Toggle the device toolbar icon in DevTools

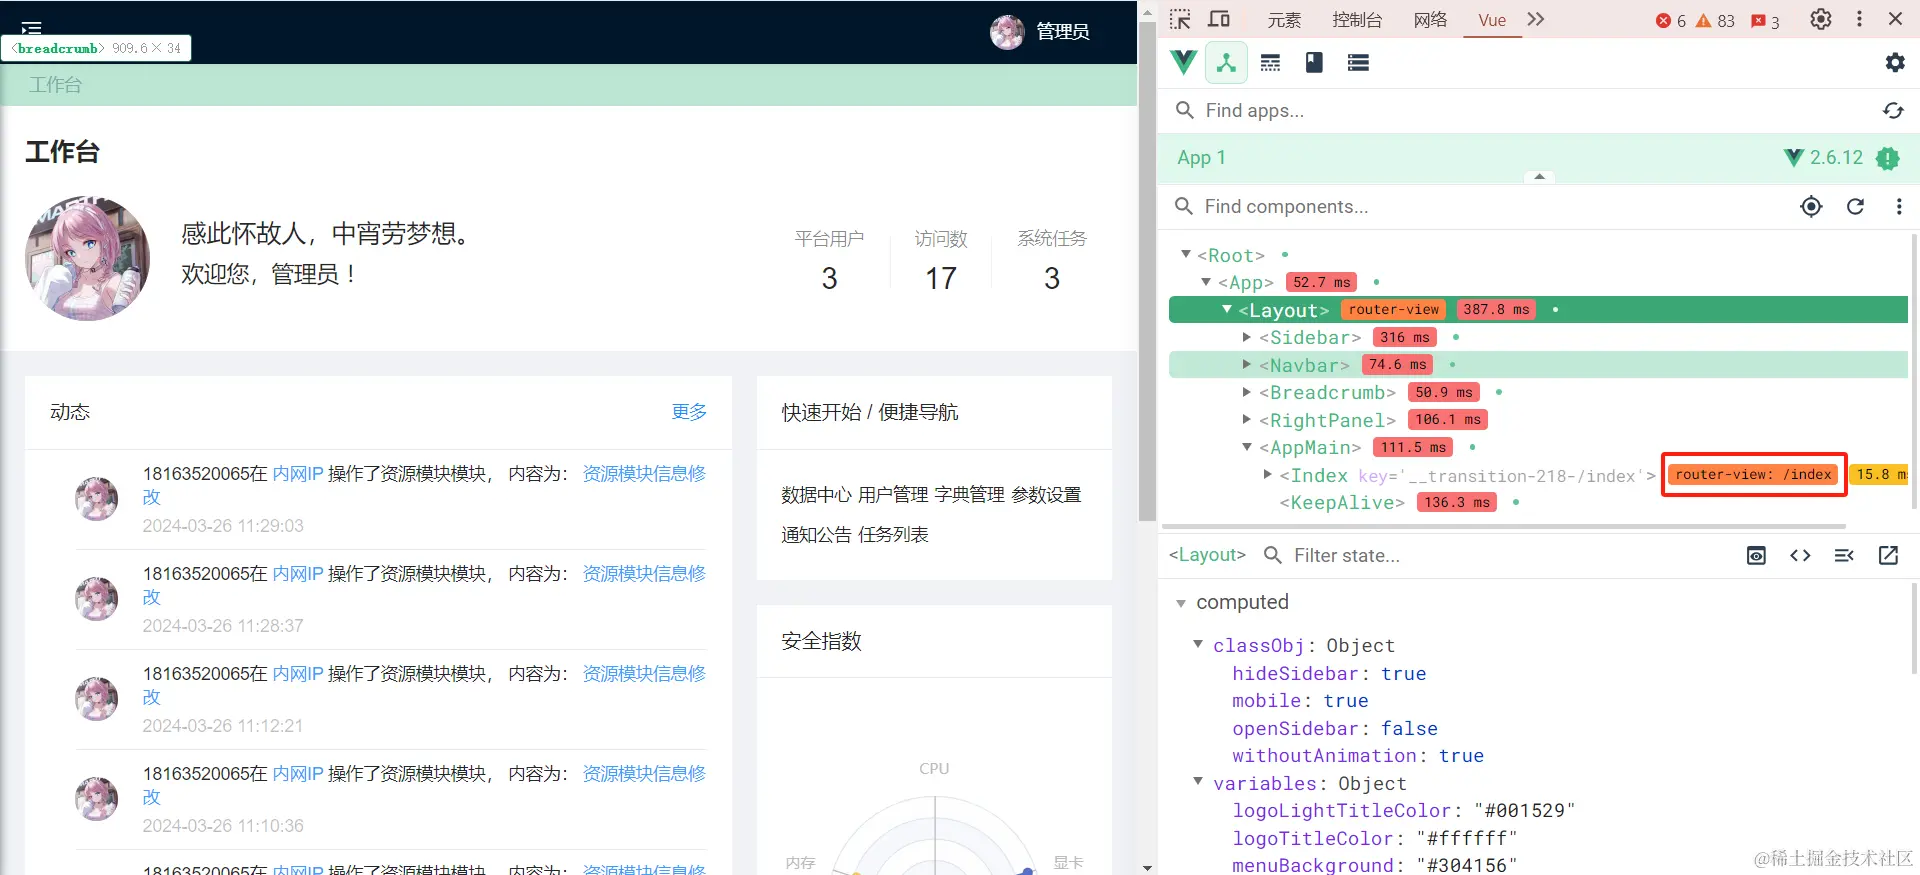[1219, 20]
